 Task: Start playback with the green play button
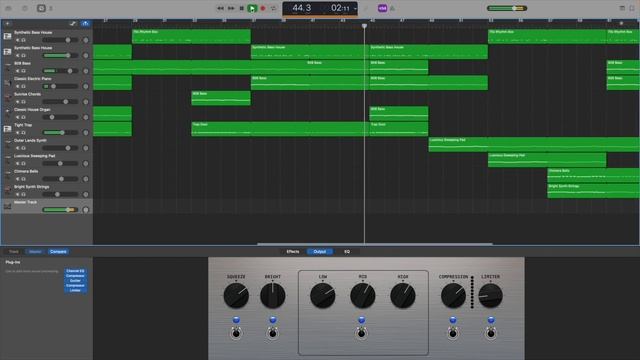pyautogui.click(x=252, y=8)
